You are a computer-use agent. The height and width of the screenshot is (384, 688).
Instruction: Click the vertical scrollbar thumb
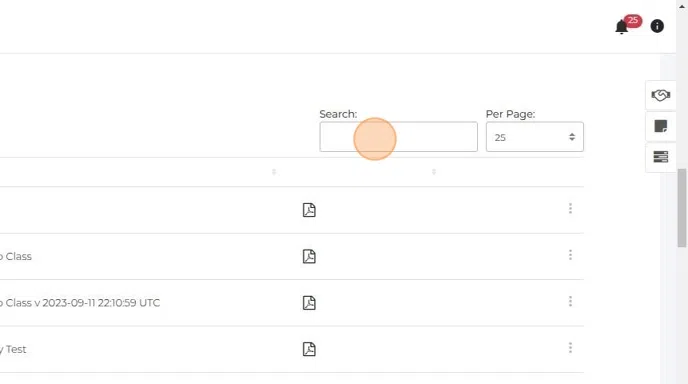(x=682, y=208)
